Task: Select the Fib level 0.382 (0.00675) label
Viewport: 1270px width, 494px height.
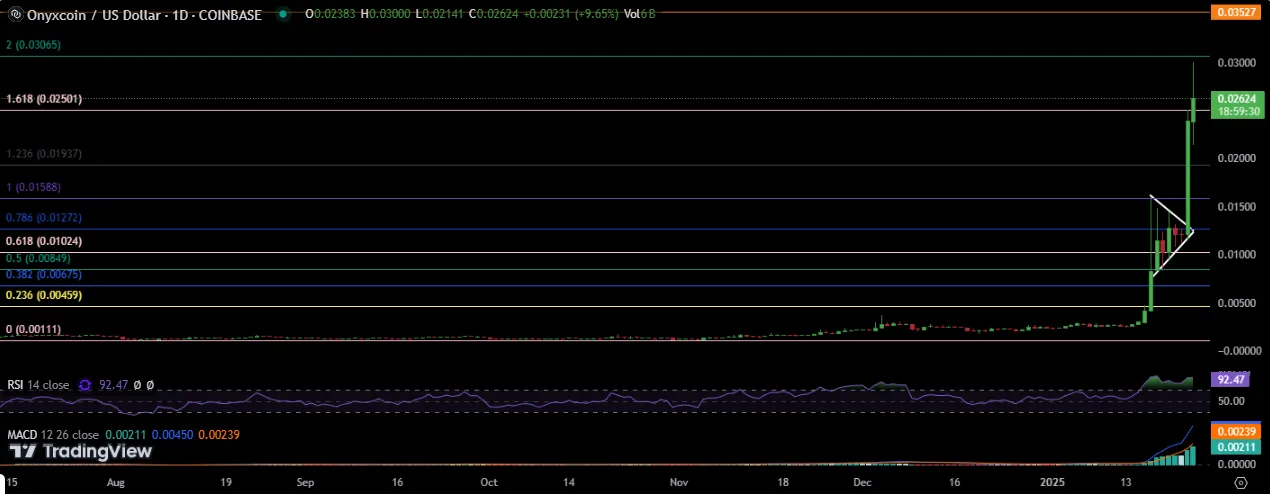Action: [x=44, y=274]
